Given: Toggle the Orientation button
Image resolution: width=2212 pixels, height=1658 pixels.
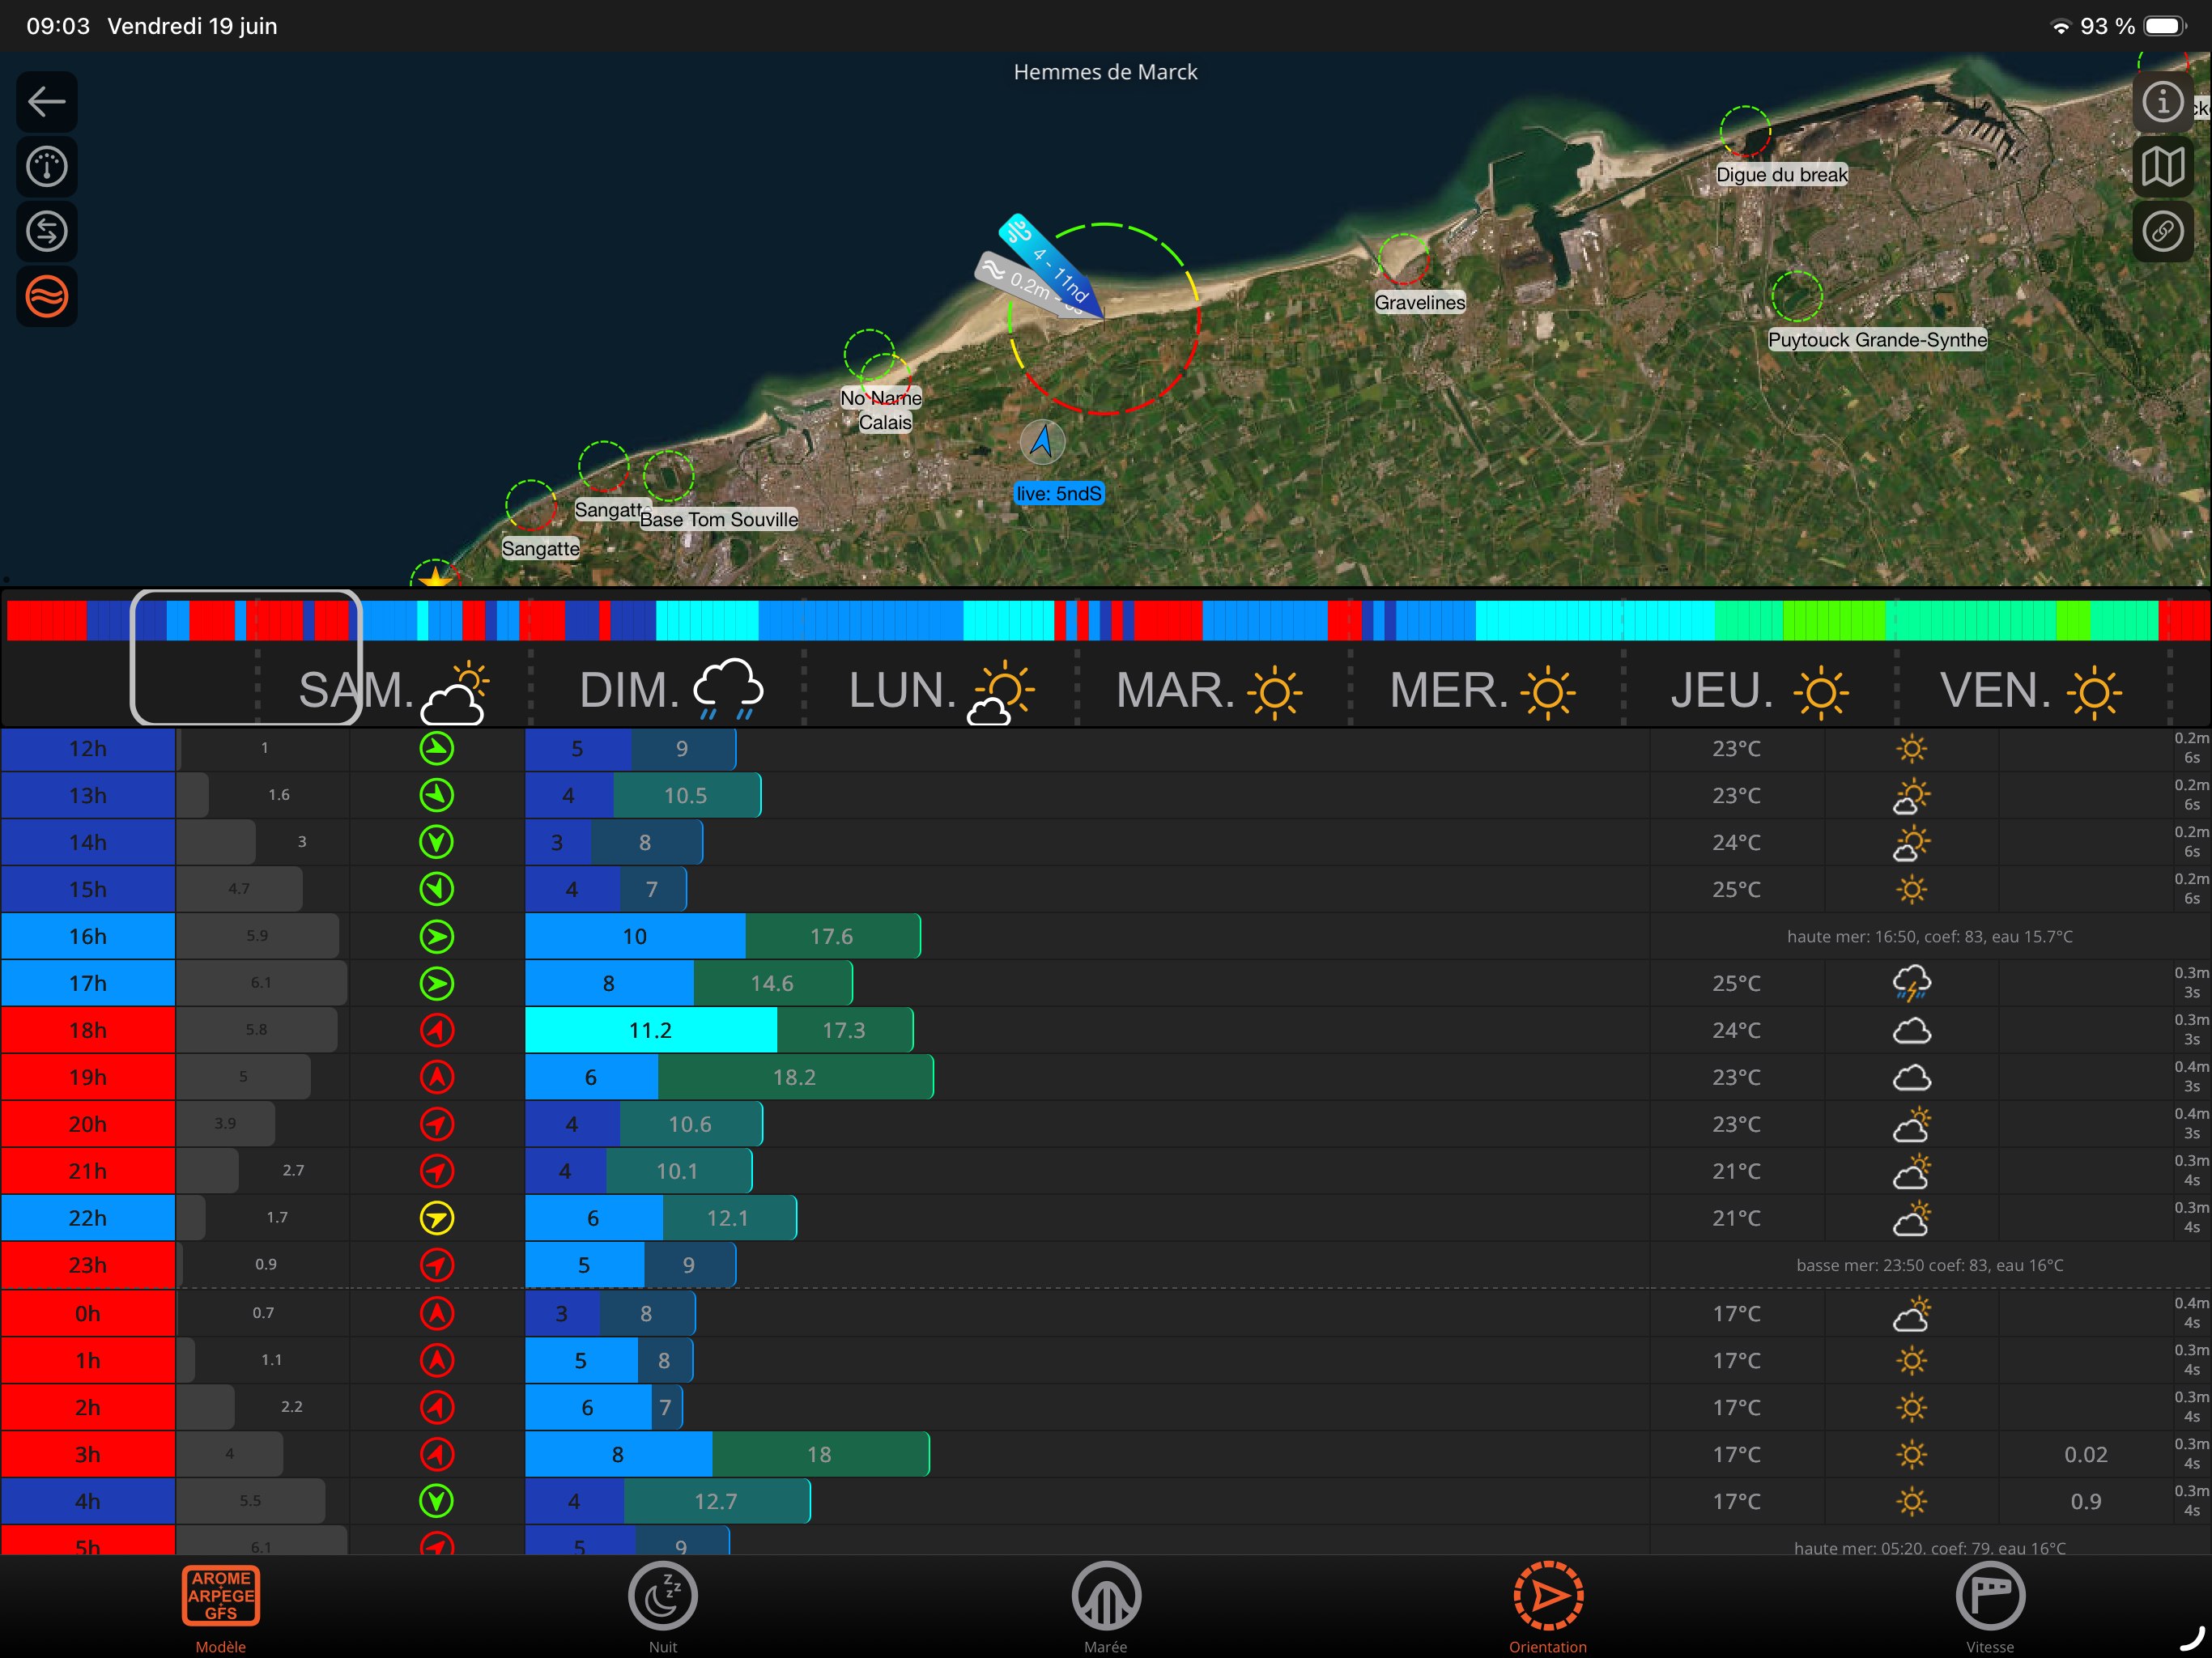Looking at the screenshot, I should [x=1548, y=1605].
